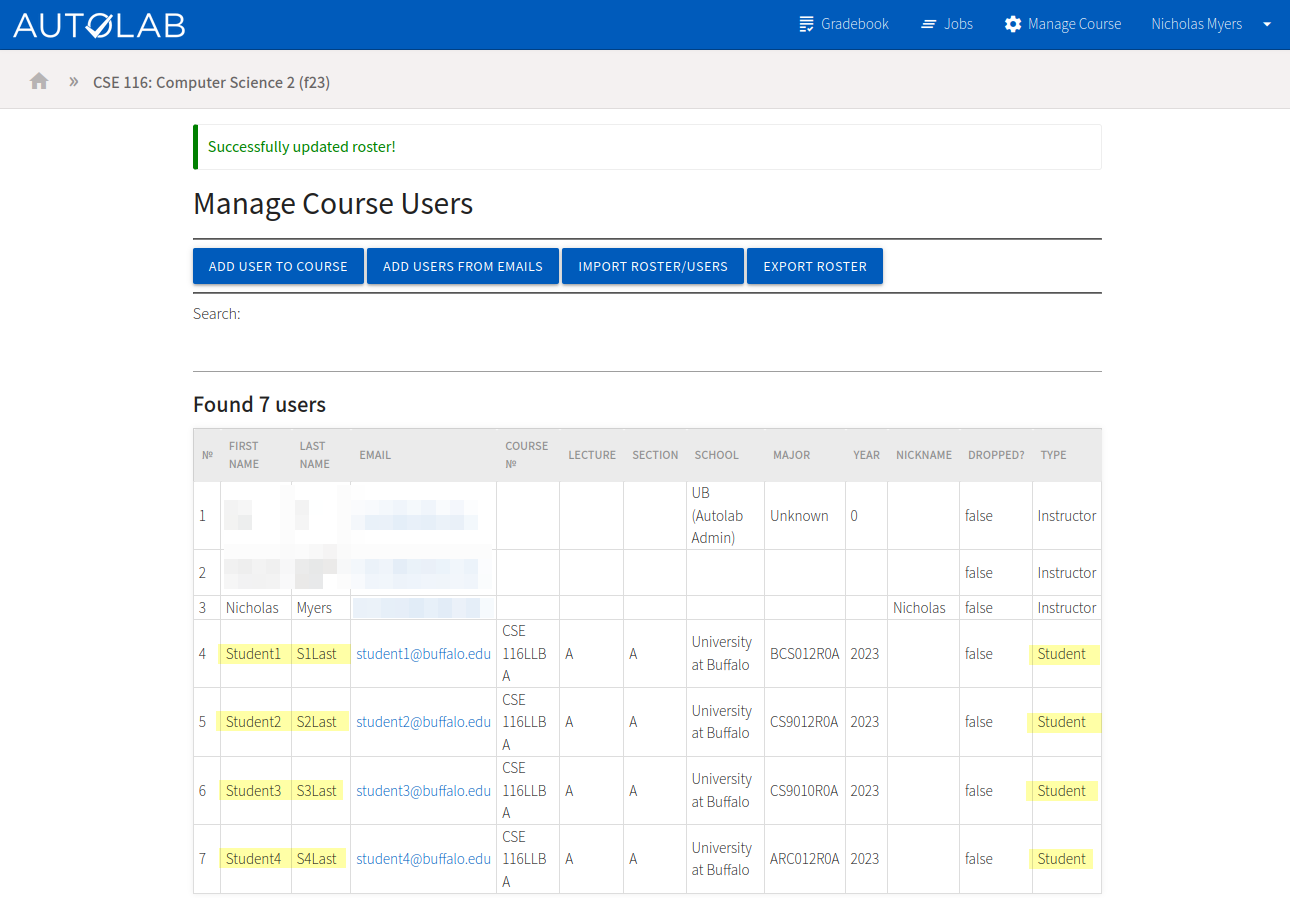Focus the Search input field
Viewport: 1290px width, 898px height.
click(x=647, y=347)
